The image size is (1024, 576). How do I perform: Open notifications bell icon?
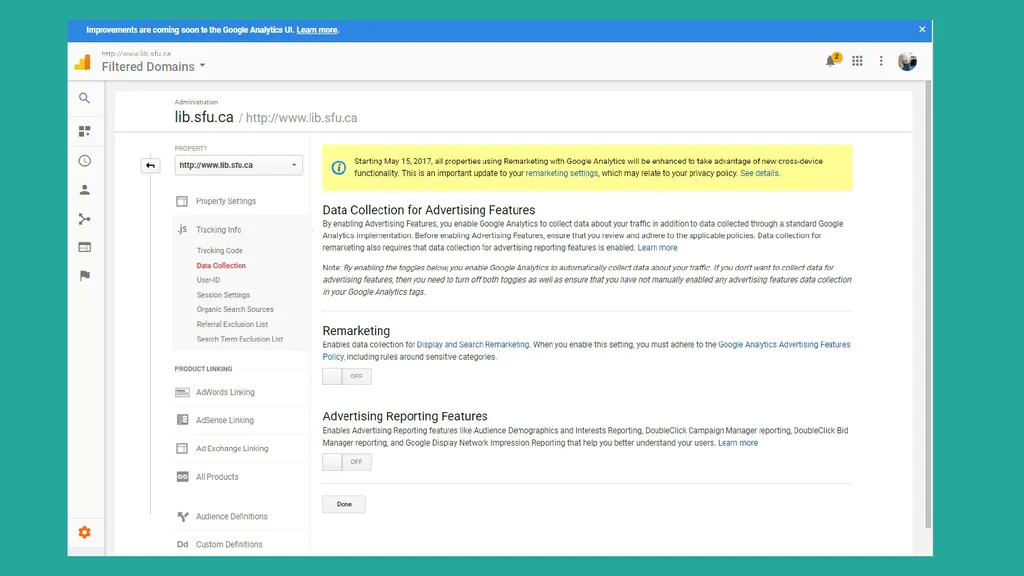tap(831, 61)
